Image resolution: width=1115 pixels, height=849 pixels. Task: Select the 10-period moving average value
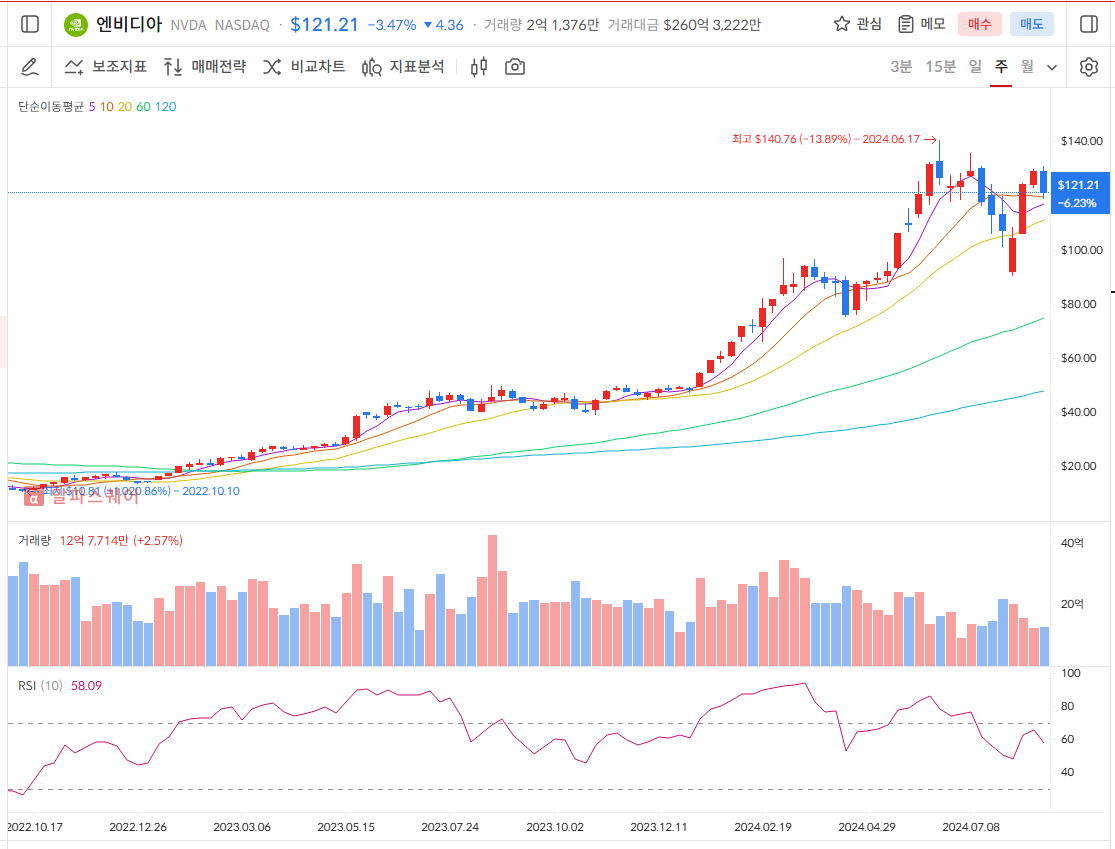click(x=107, y=107)
